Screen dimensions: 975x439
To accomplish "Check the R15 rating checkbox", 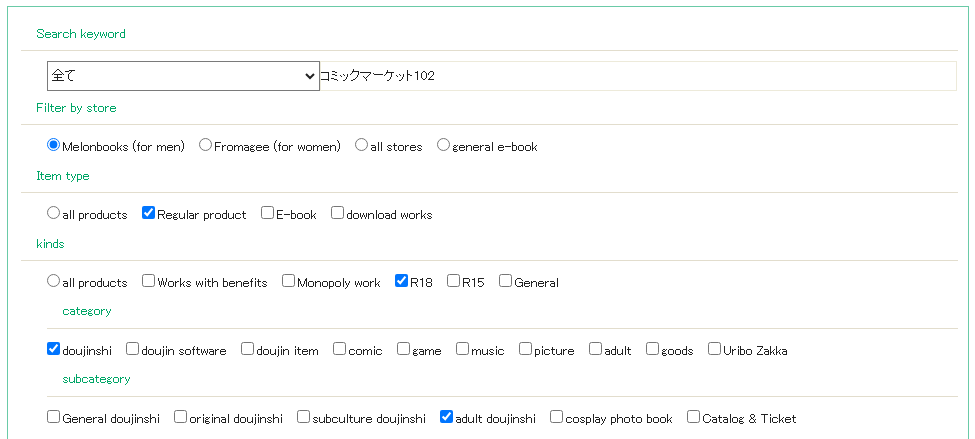I will click(453, 281).
